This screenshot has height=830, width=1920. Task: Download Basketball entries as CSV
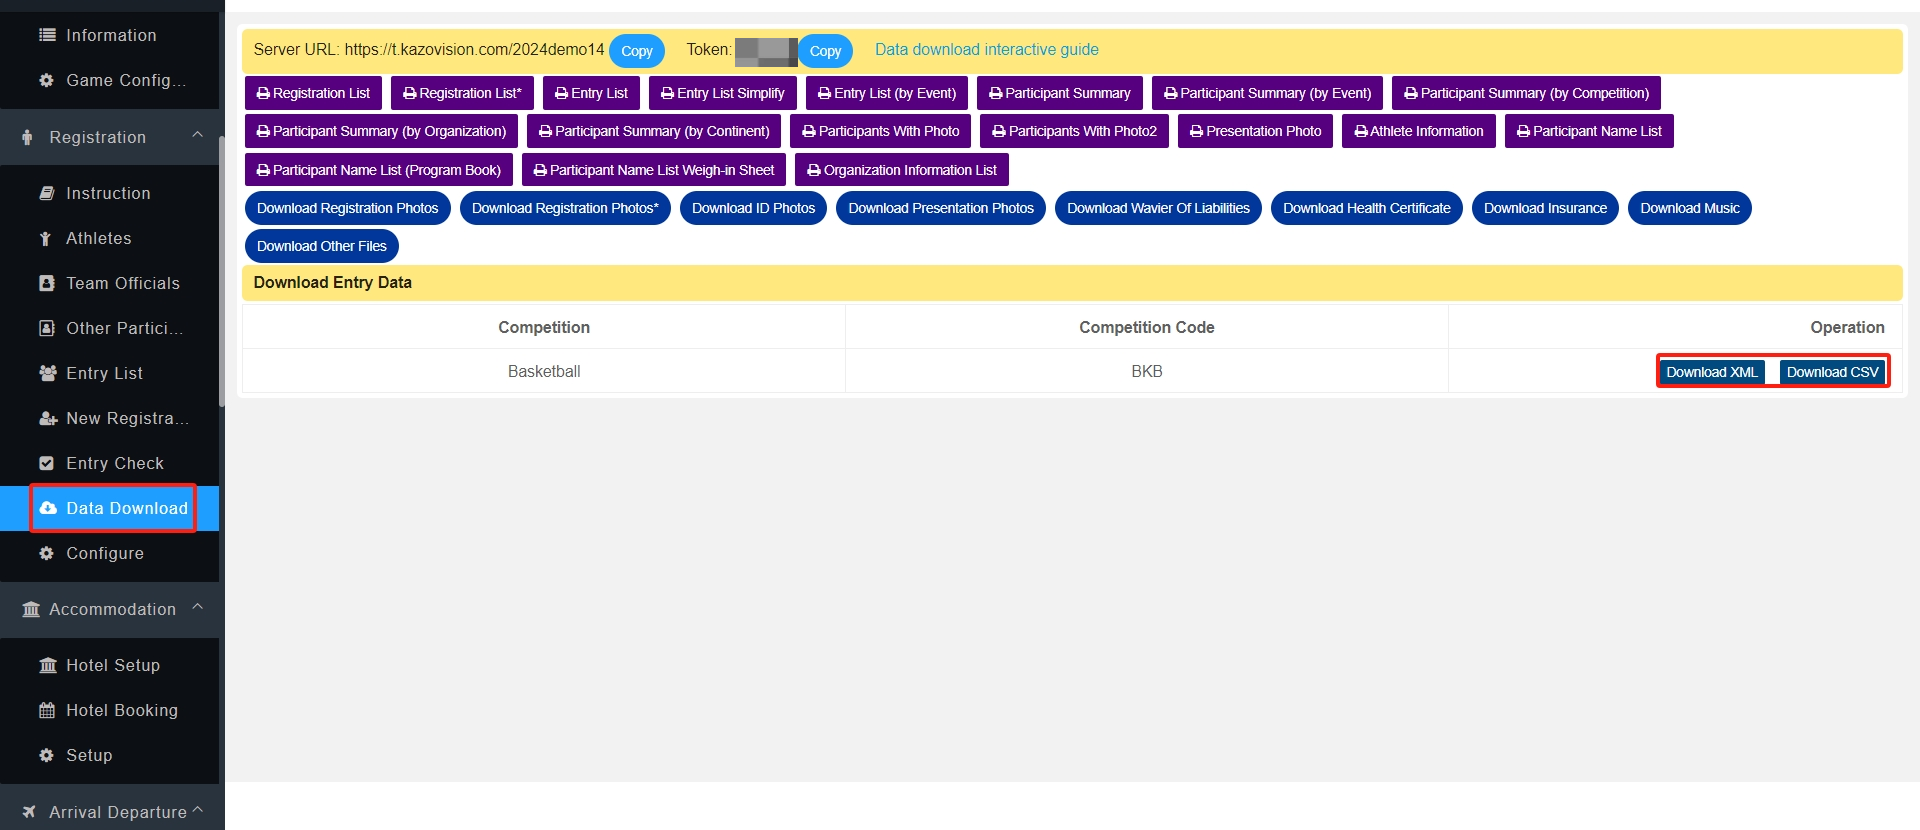coord(1832,372)
